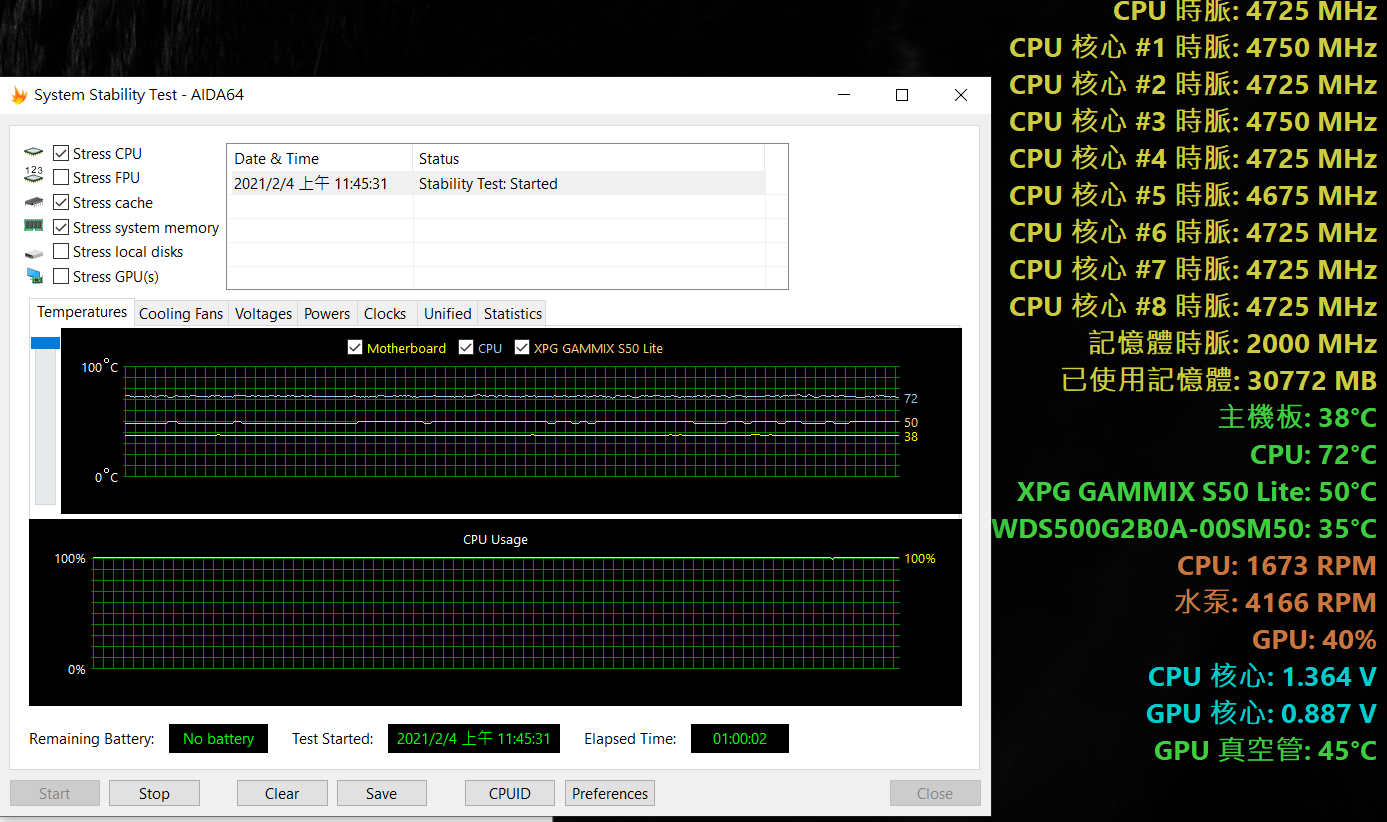Click the disk drive icon beside Stress local disks

click(34, 252)
